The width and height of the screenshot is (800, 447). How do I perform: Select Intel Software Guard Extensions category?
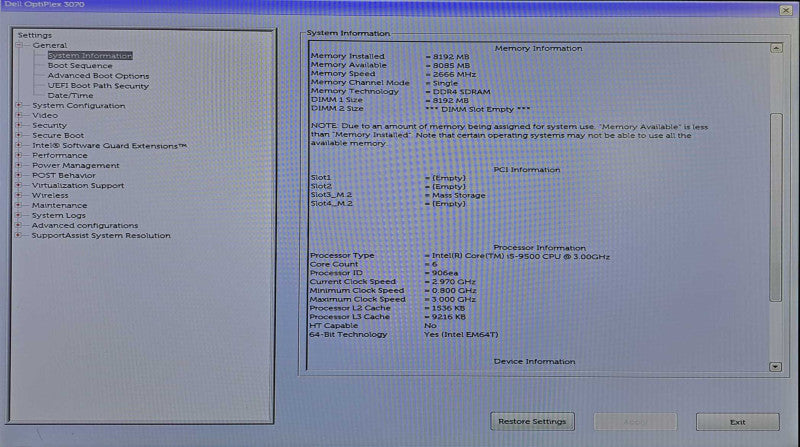109,145
